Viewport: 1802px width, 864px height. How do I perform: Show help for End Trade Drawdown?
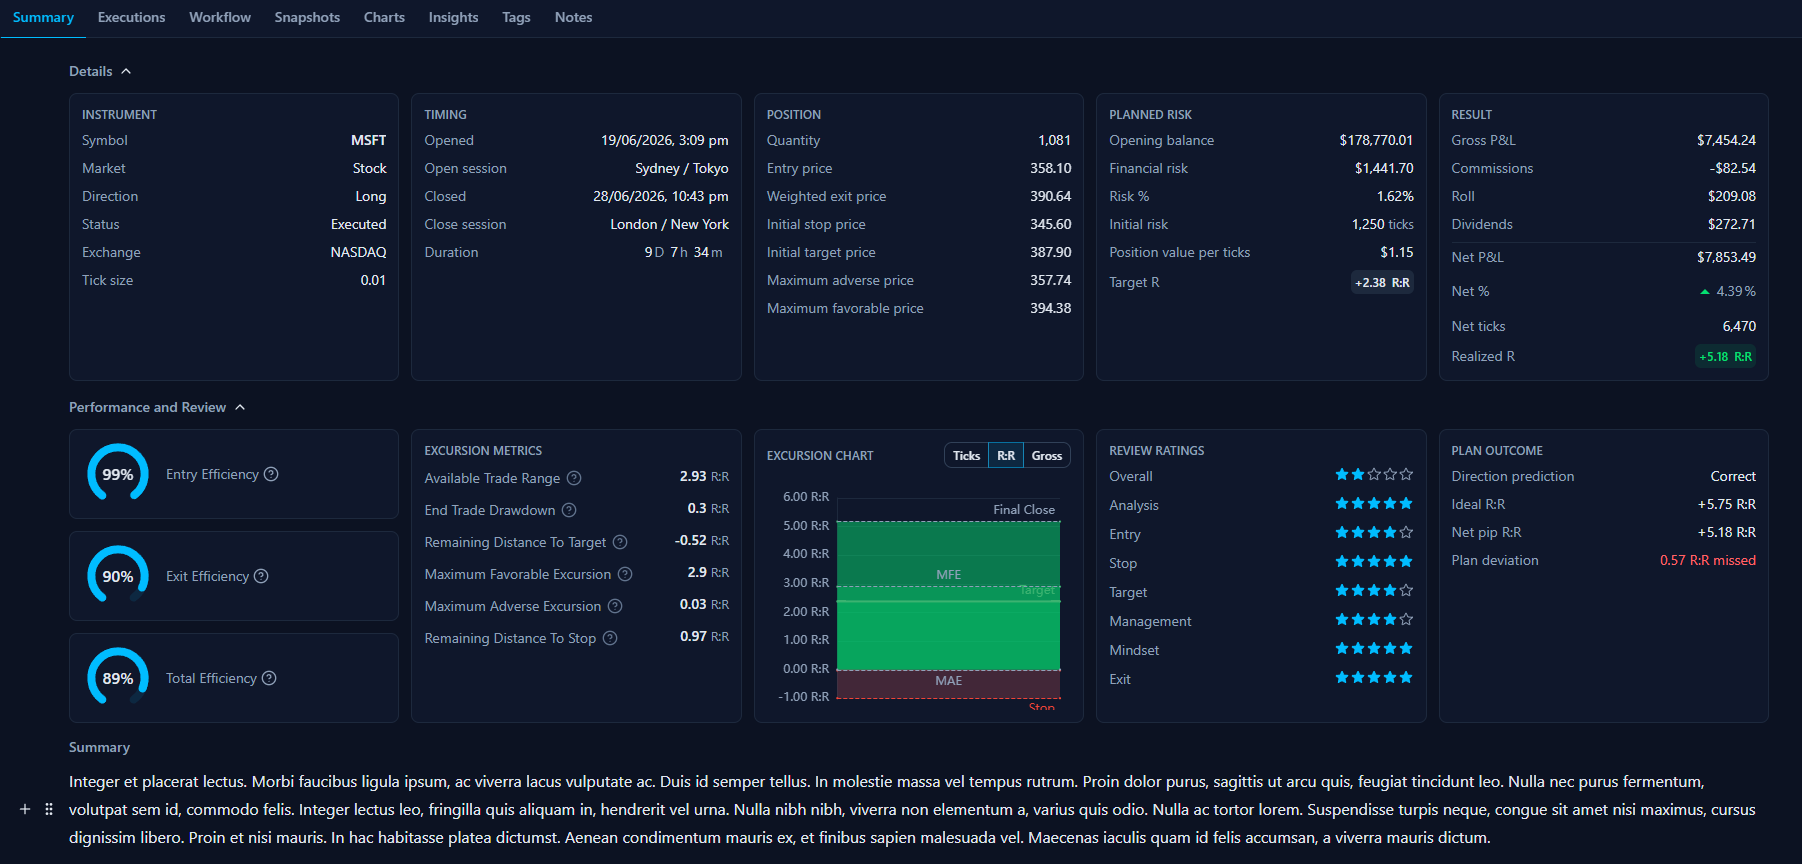coord(569,510)
